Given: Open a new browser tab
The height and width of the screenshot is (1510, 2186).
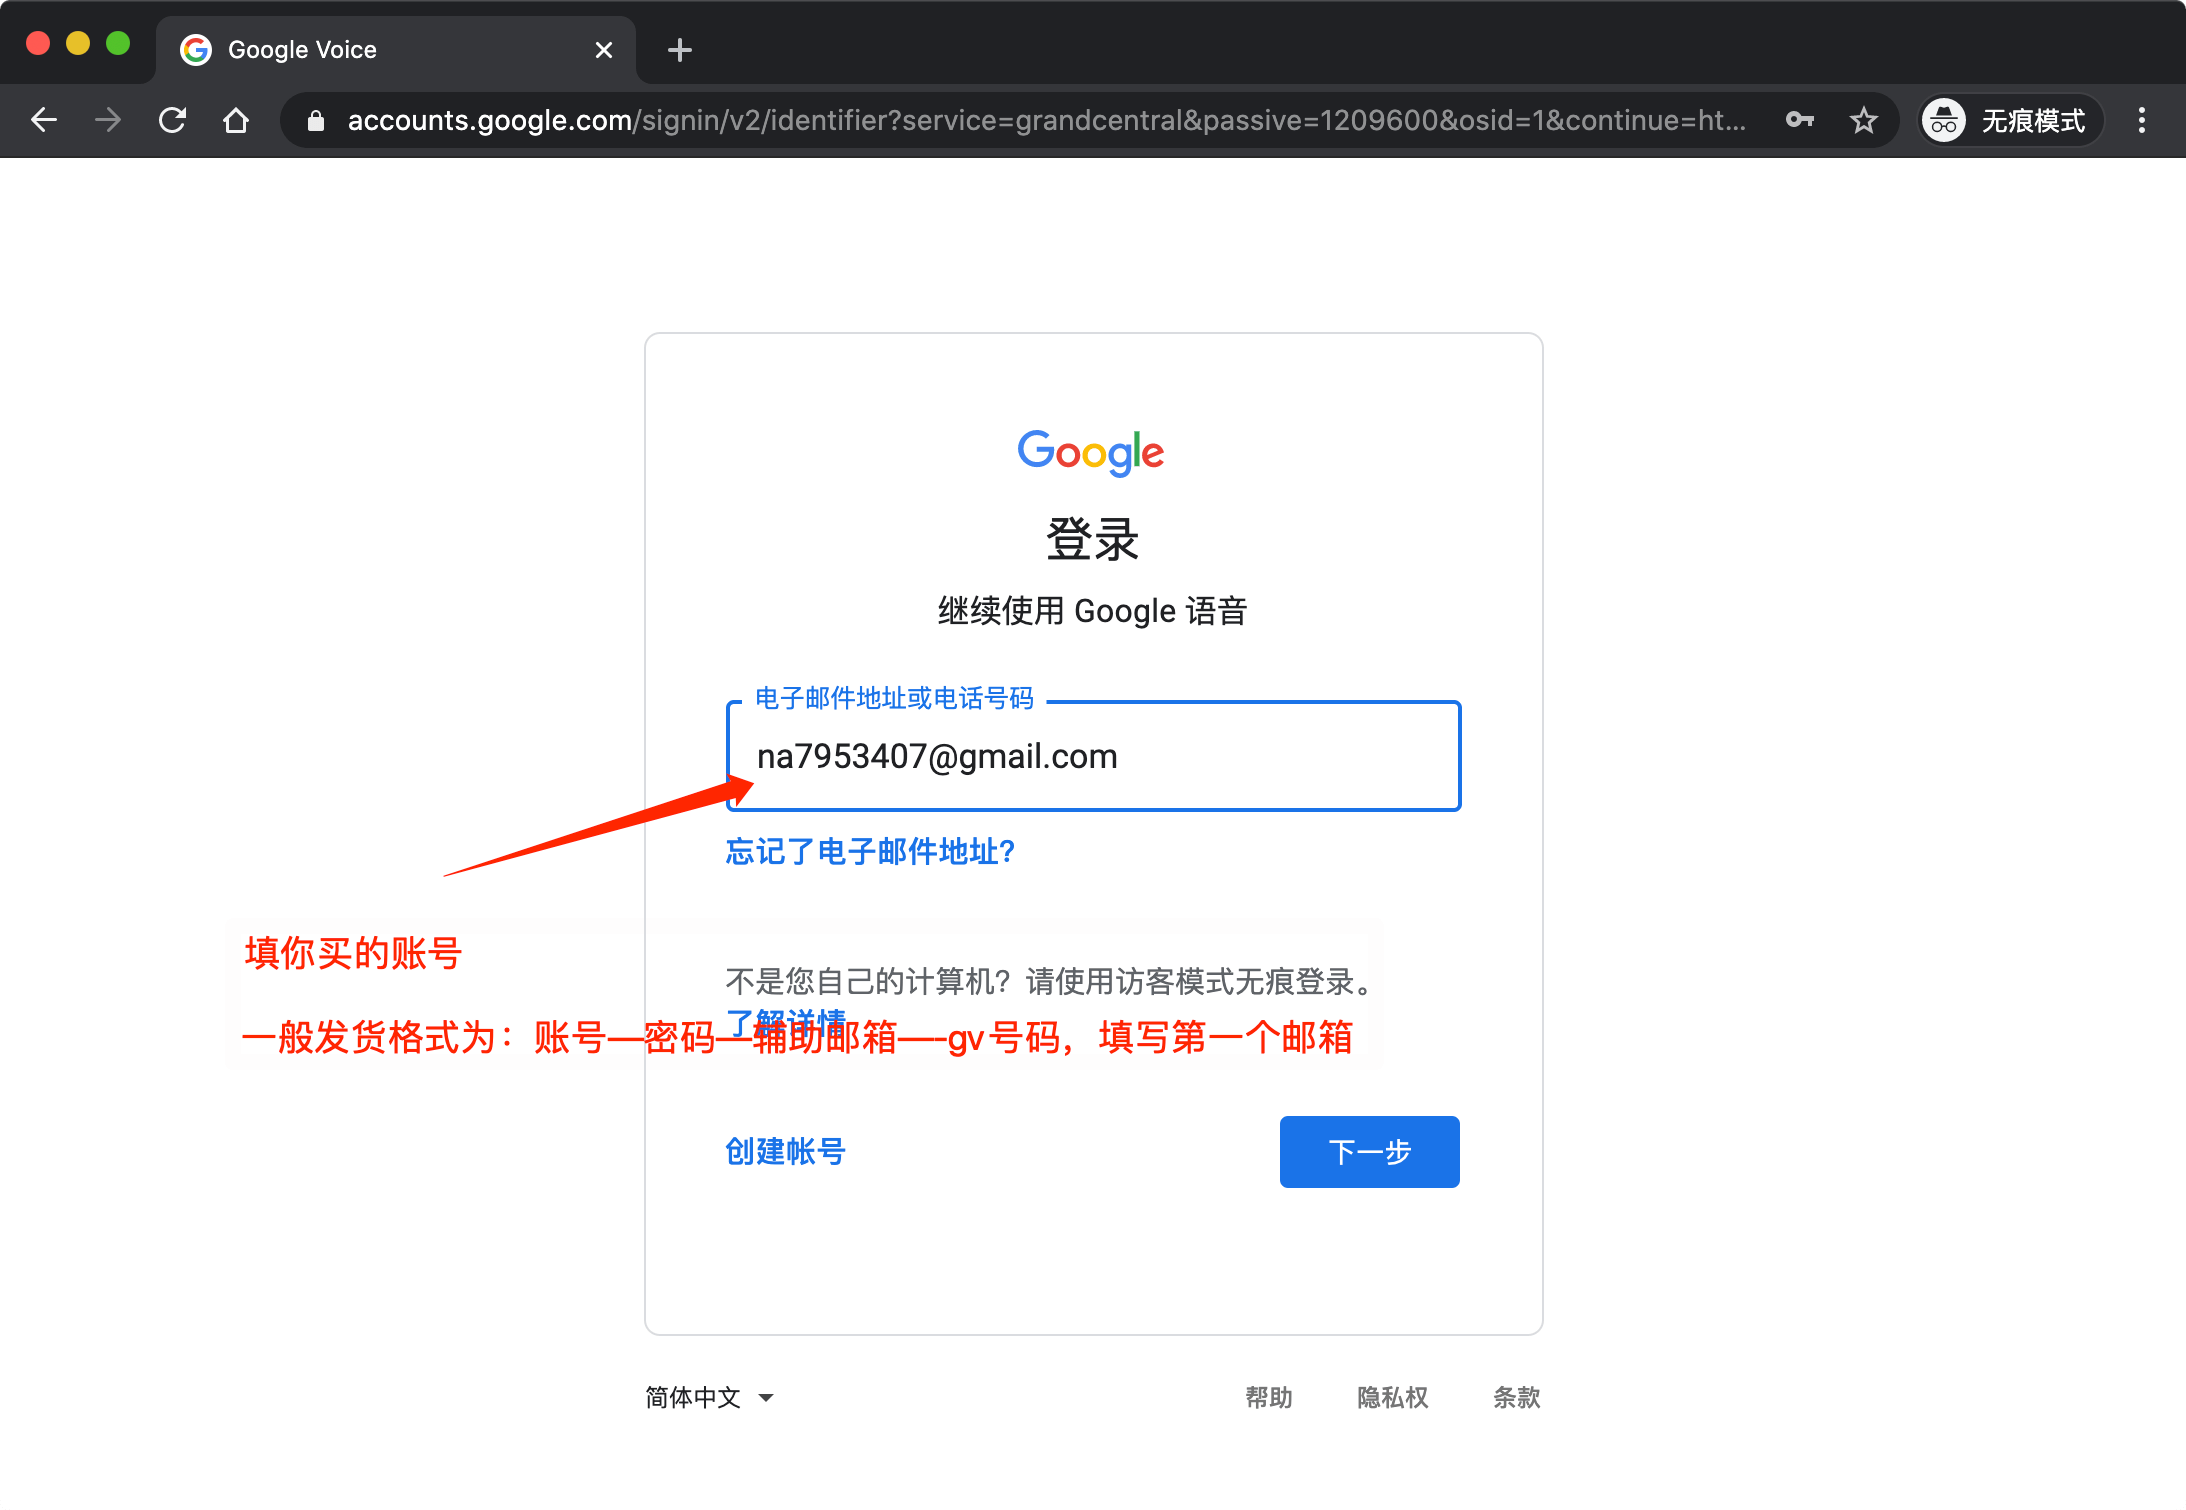Looking at the screenshot, I should tap(680, 50).
